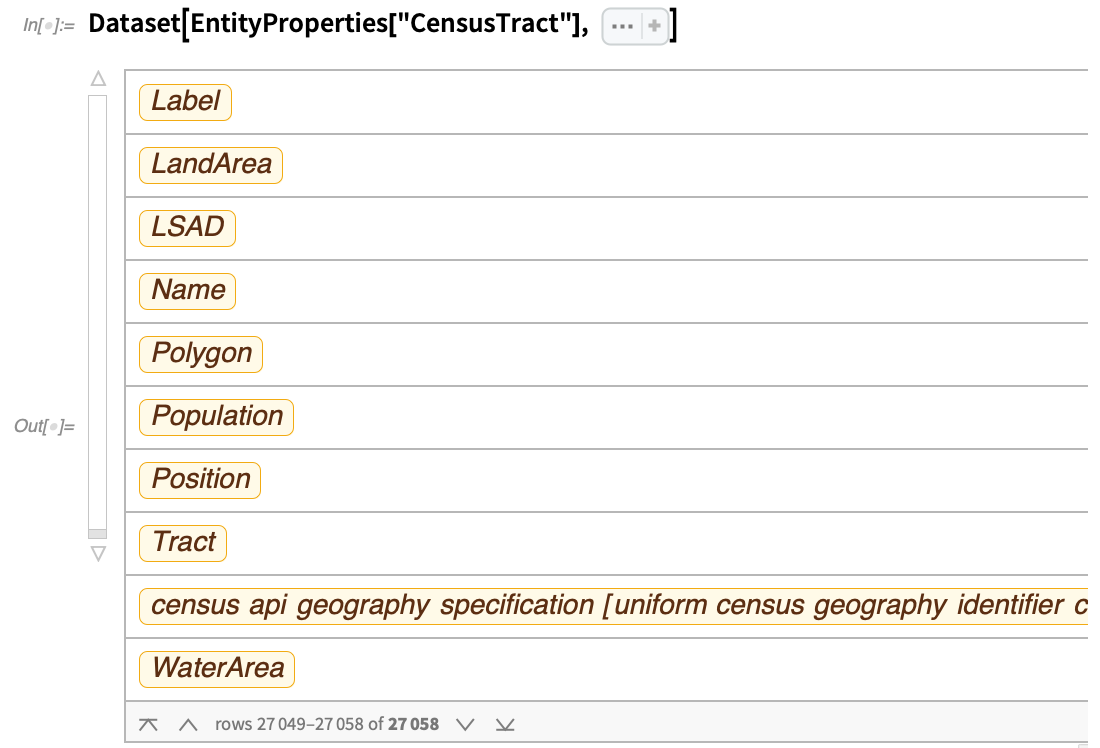This screenshot has width=1100, height=748.
Task: Click the Position property entry
Action: (200, 480)
